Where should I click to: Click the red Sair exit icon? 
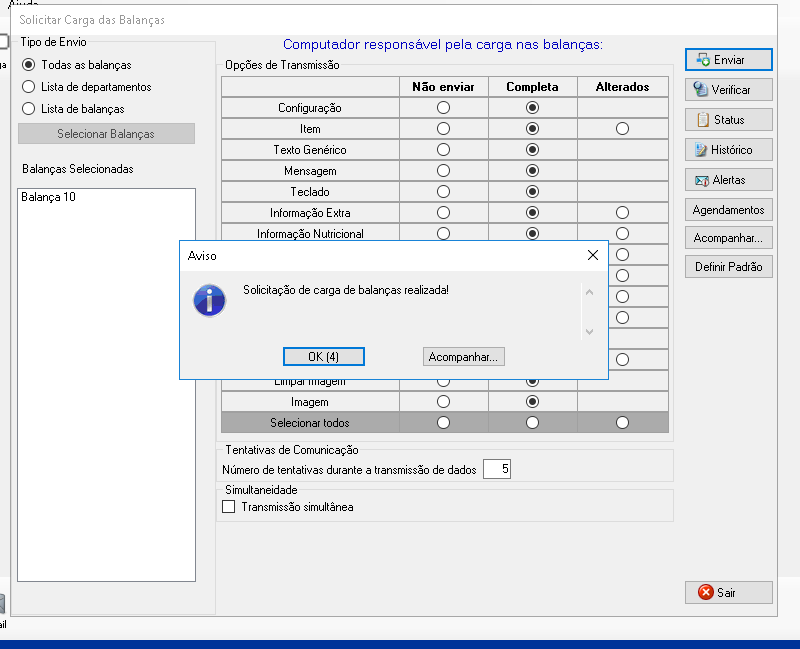tap(706, 592)
